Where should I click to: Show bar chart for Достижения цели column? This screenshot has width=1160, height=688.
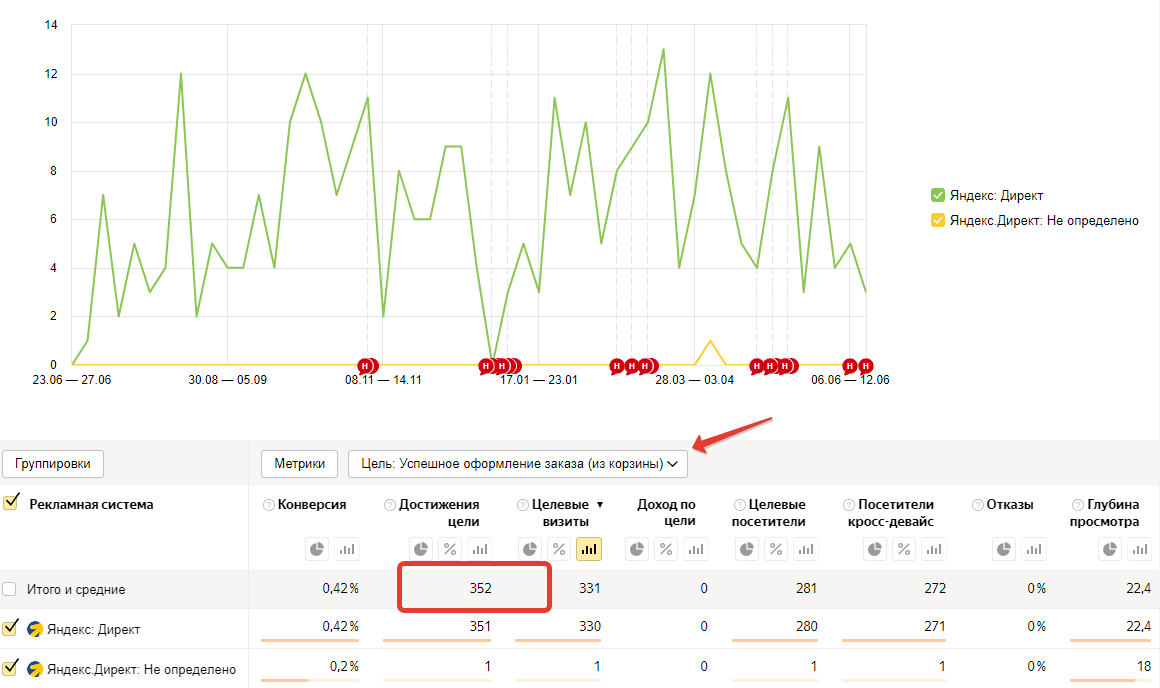[479, 549]
